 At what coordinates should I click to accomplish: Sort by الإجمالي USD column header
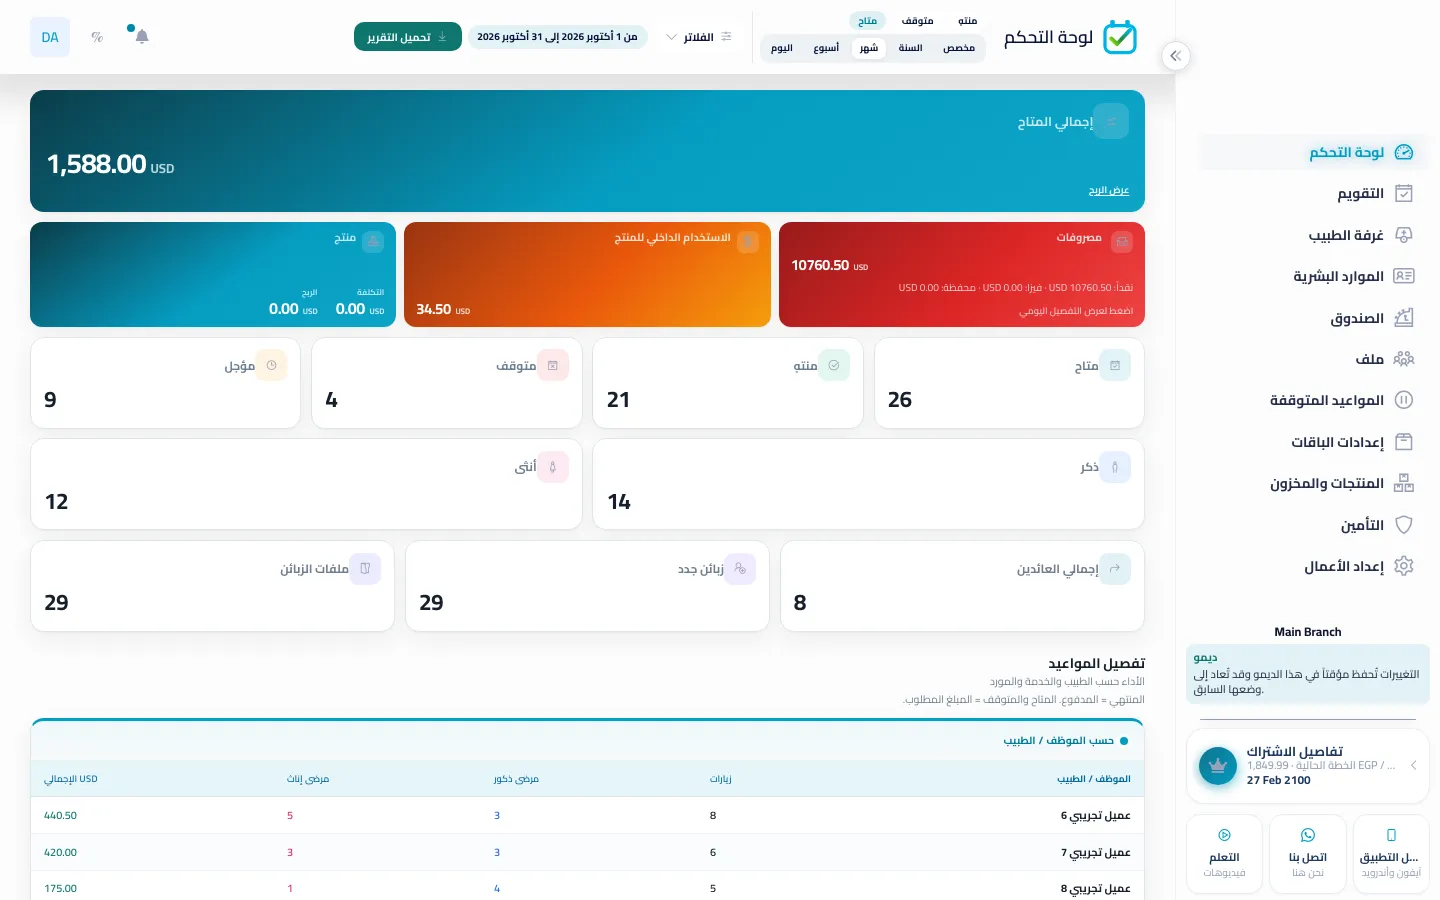(x=71, y=779)
